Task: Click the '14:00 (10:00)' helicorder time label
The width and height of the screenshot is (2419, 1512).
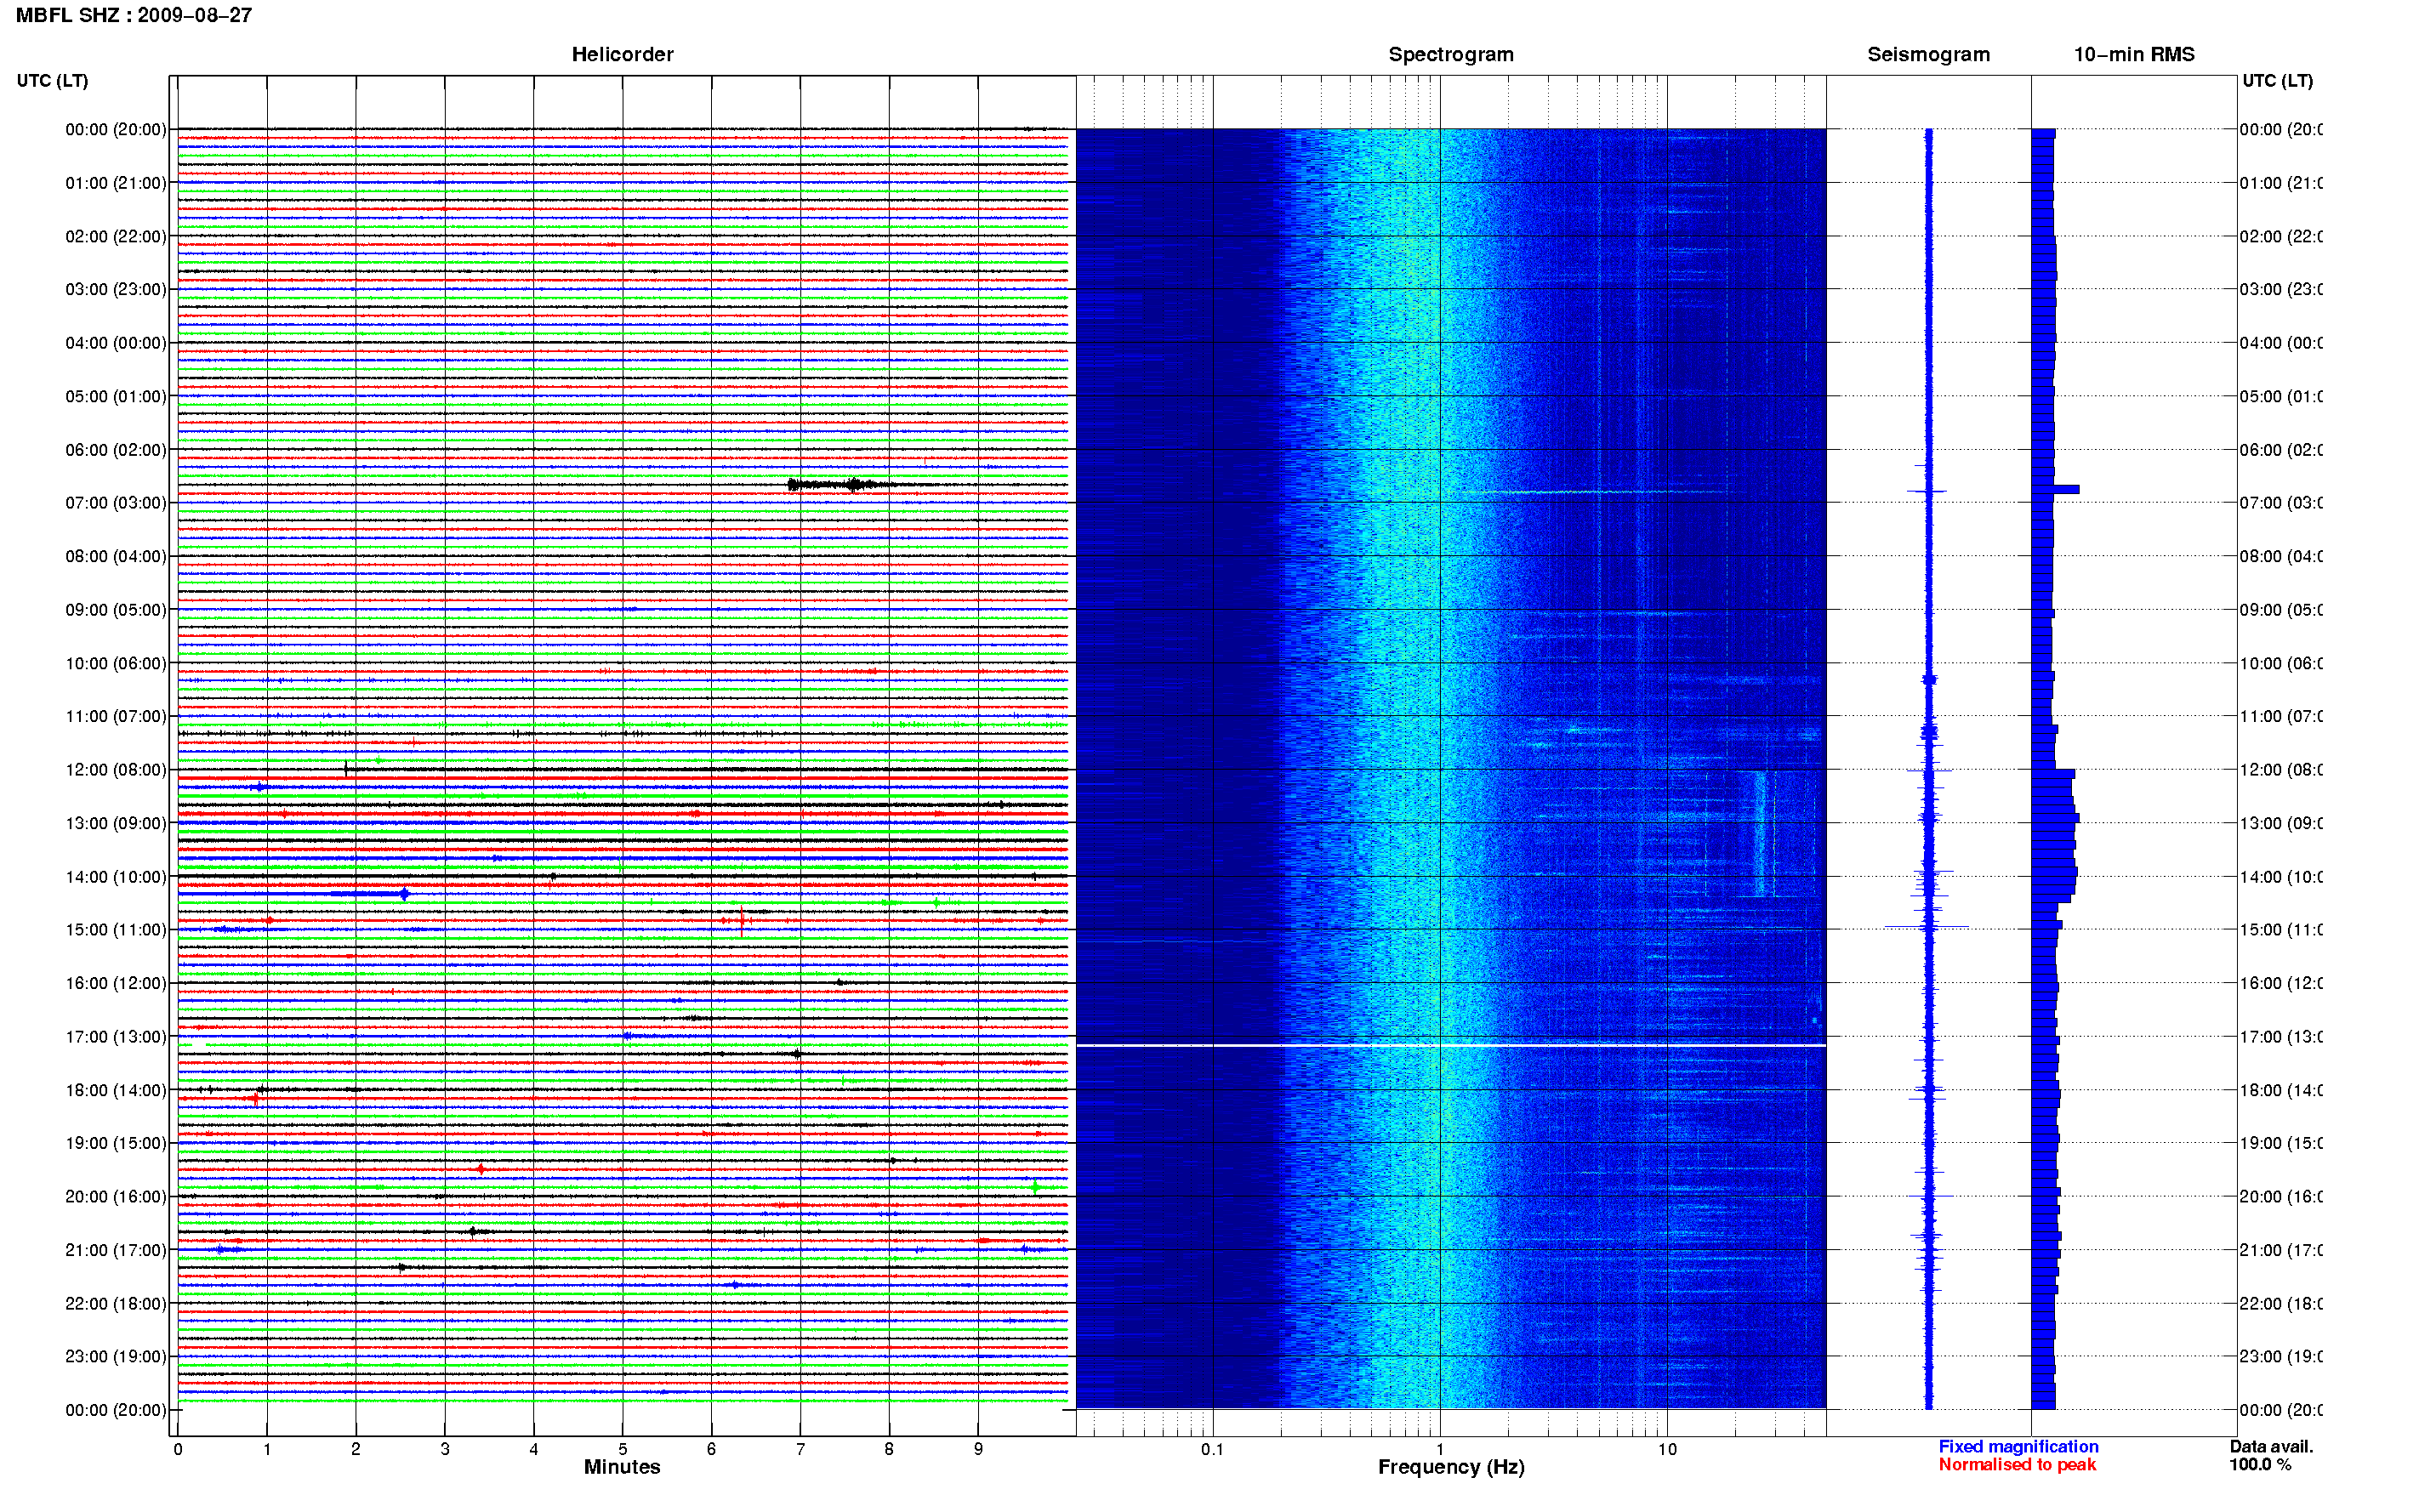Action: click(116, 877)
